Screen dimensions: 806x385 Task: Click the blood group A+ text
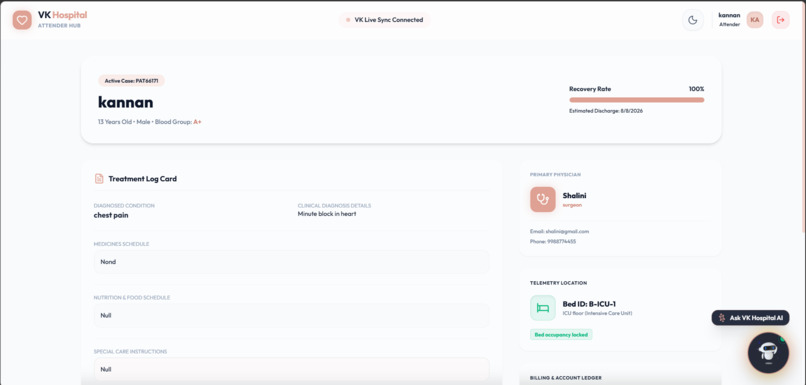tap(197, 122)
